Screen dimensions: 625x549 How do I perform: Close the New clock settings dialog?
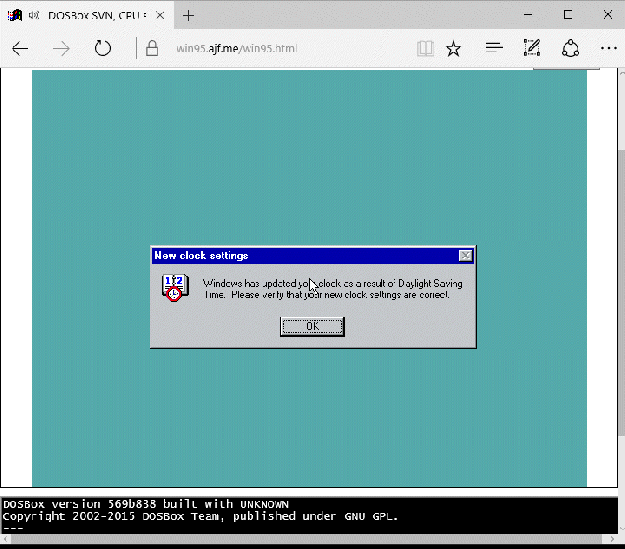click(465, 256)
